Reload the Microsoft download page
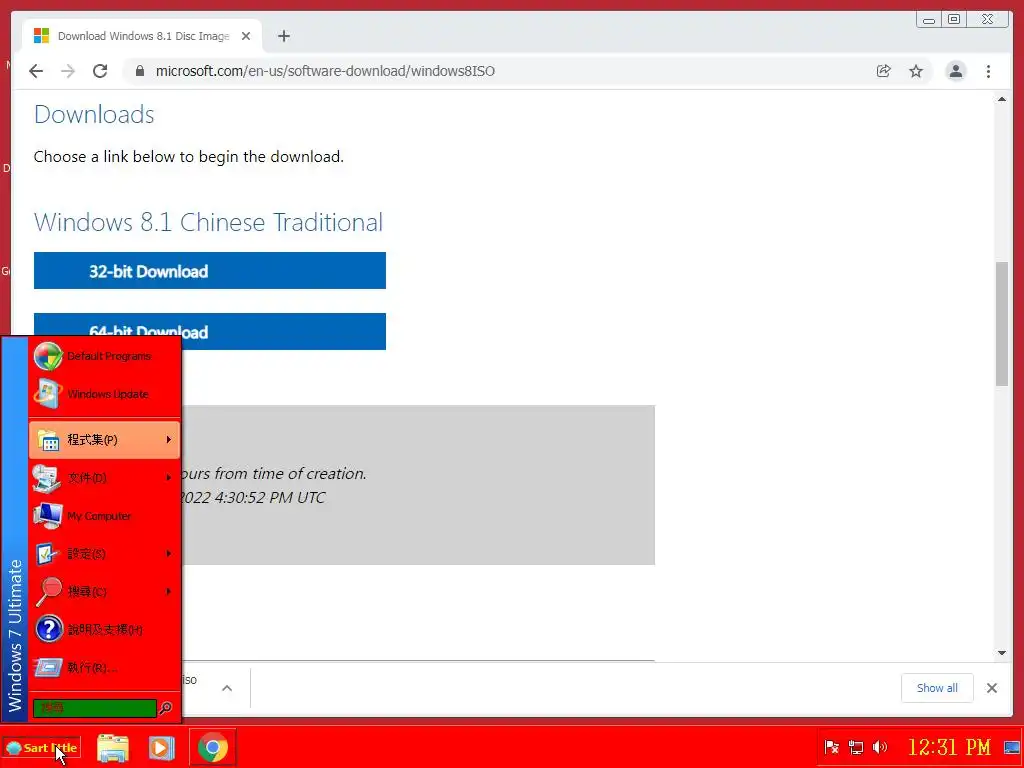1024x768 pixels. pos(100,71)
